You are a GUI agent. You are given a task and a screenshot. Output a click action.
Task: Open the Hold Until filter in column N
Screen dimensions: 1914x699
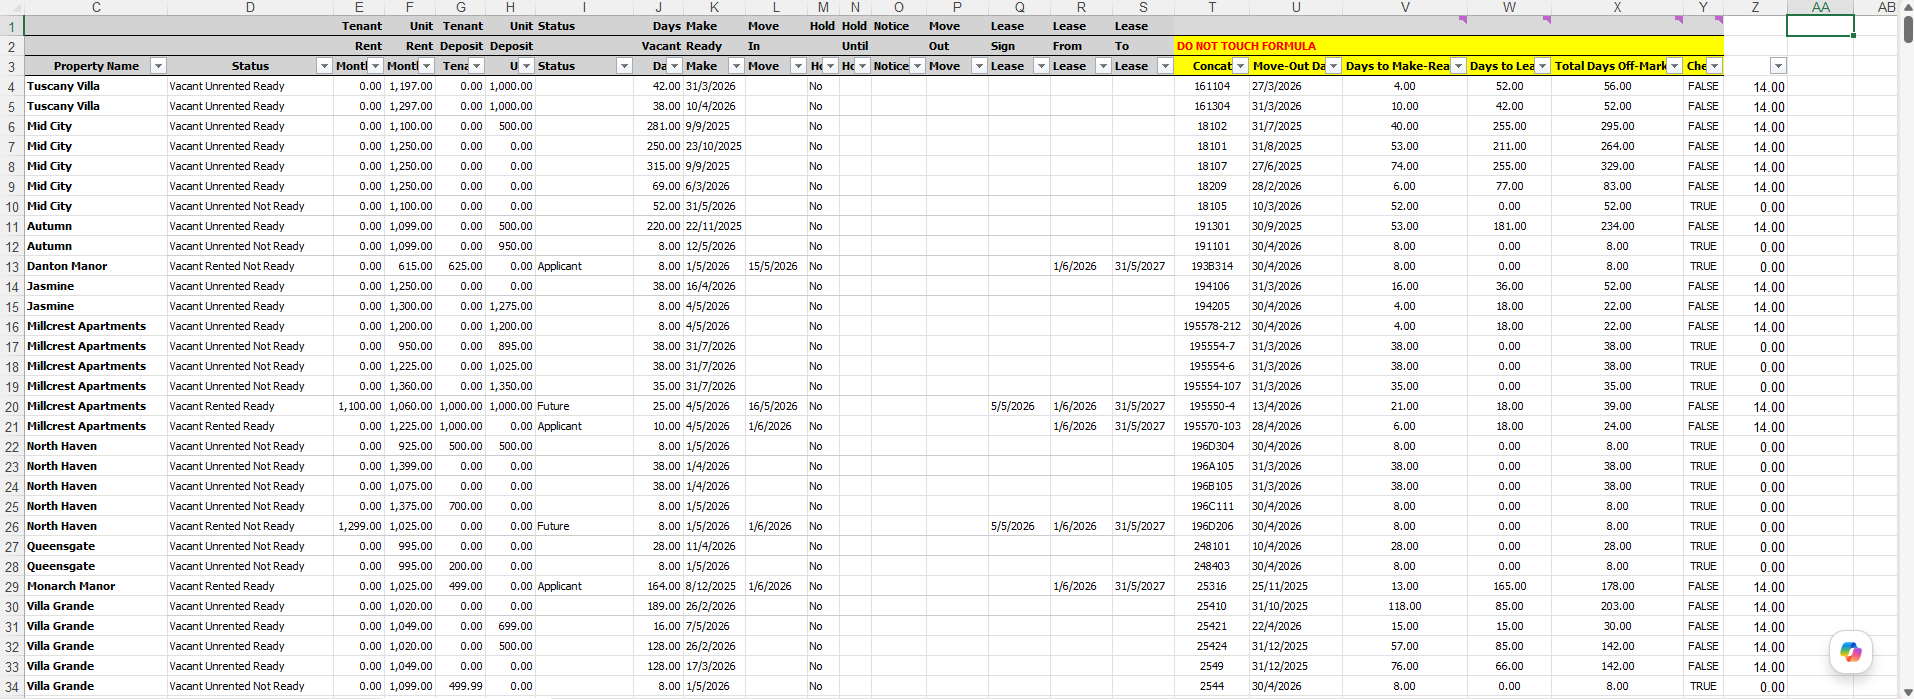(863, 66)
